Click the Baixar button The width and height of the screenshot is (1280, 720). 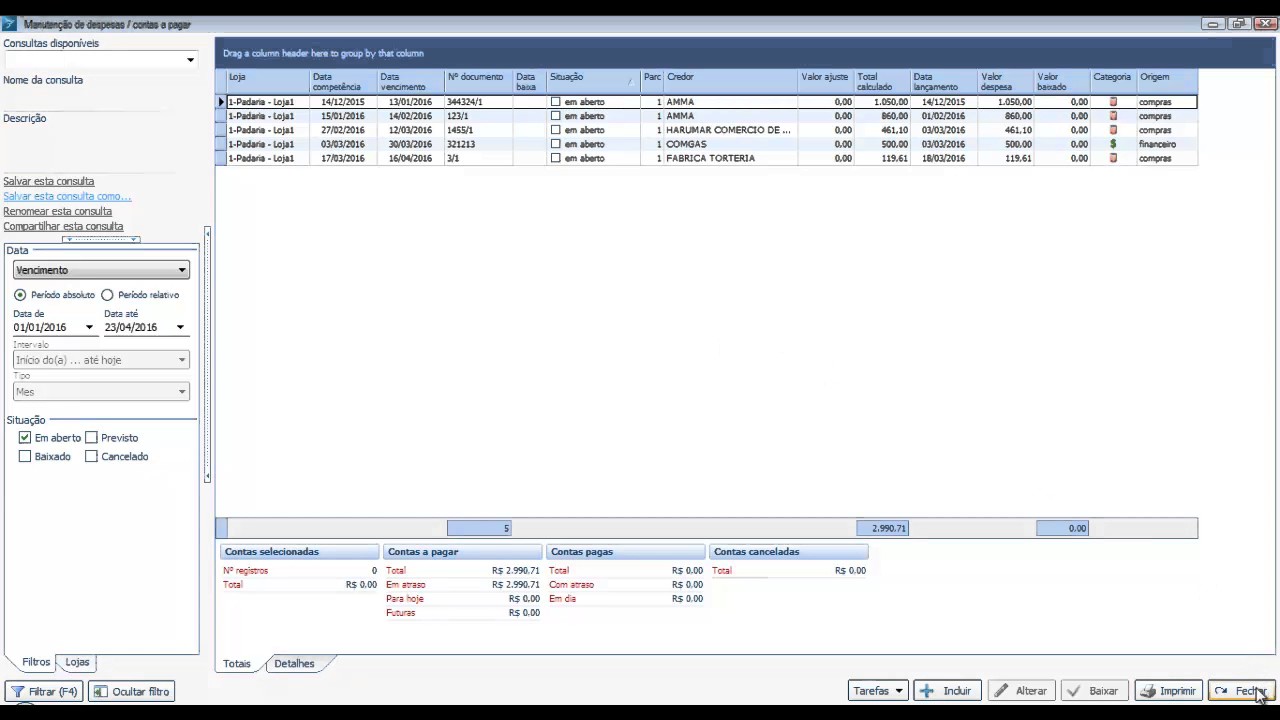[x=1094, y=691]
